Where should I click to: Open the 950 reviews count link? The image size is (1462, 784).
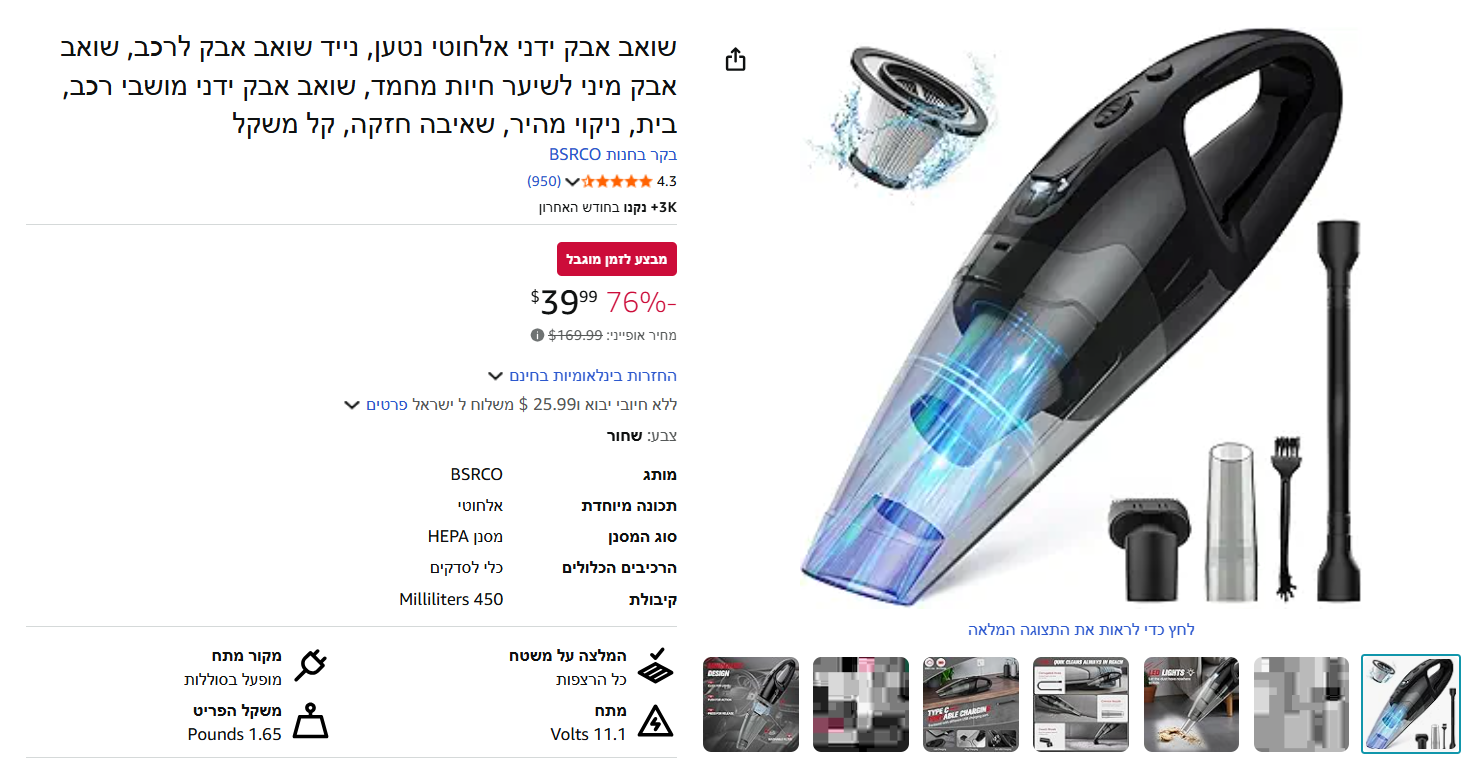click(x=544, y=182)
